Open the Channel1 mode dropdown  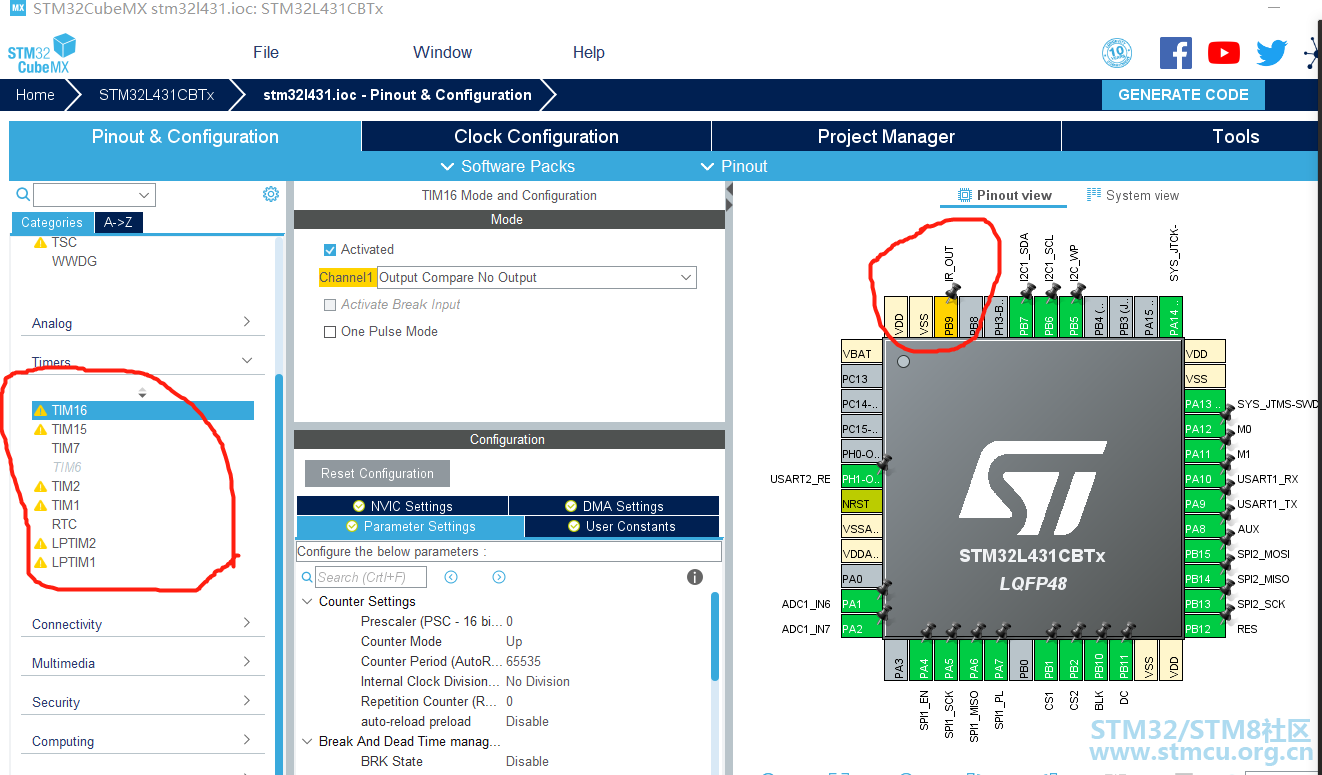537,277
